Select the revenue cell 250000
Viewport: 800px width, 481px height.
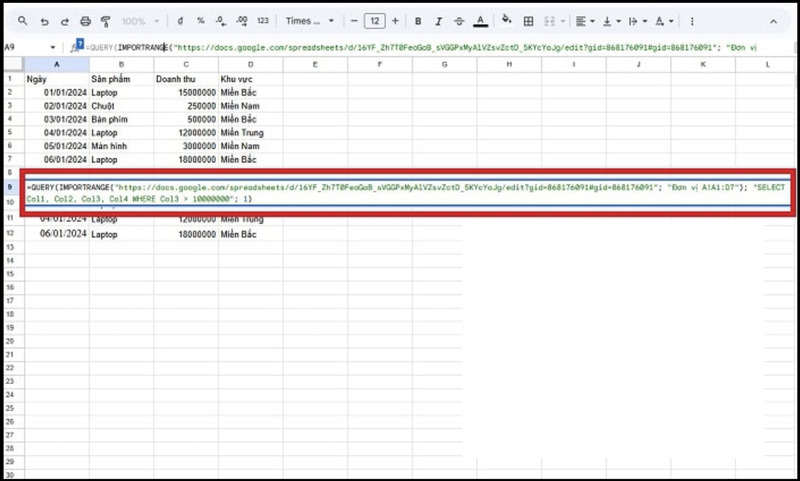186,106
